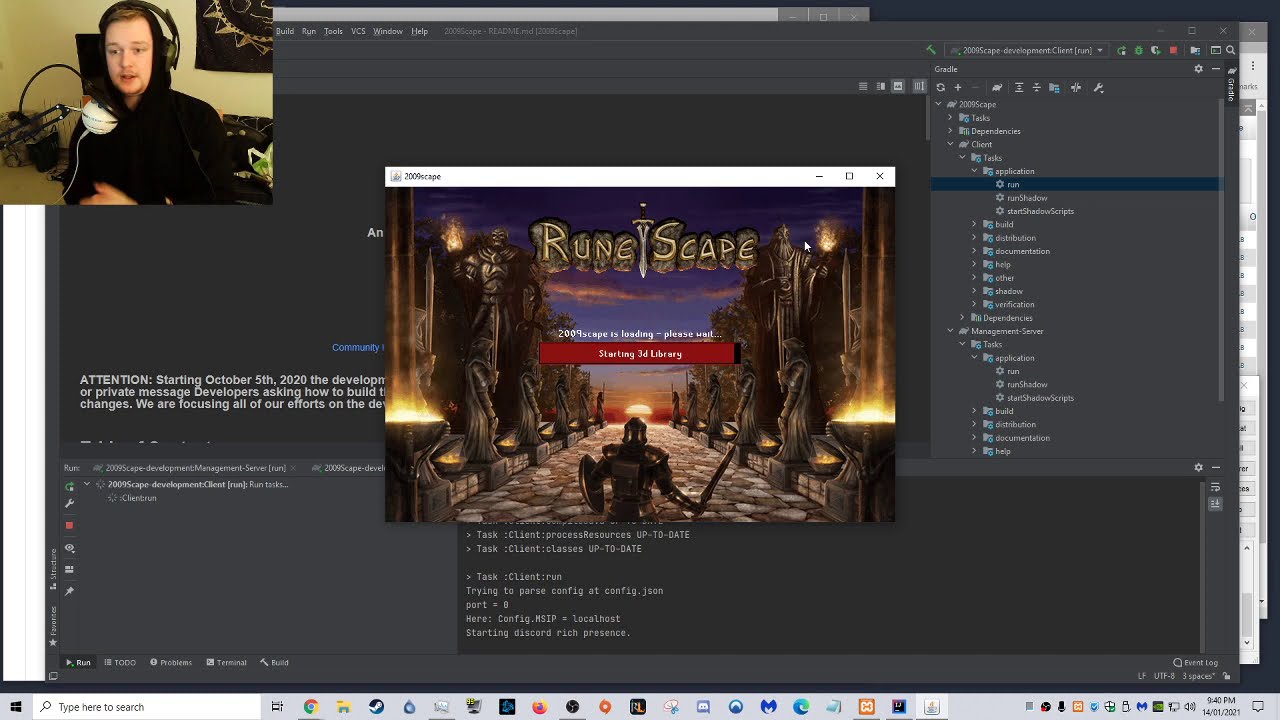This screenshot has height=720, width=1280.
Task: Start debugging with the bug icon
Action: [x=1138, y=50]
